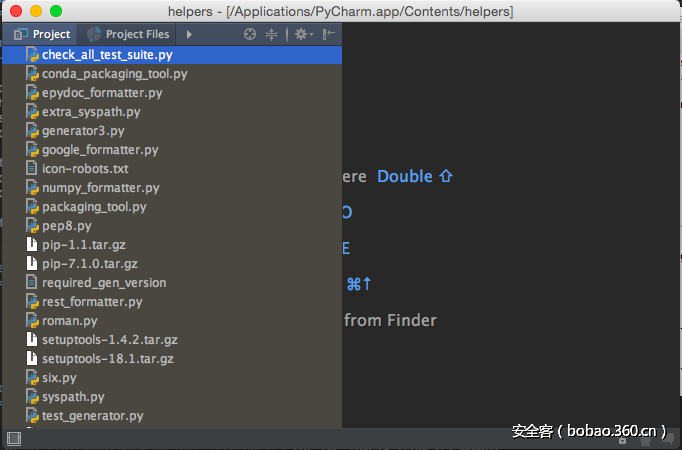The image size is (682, 450).
Task: Select pep8.py file
Action: click(x=172, y=226)
